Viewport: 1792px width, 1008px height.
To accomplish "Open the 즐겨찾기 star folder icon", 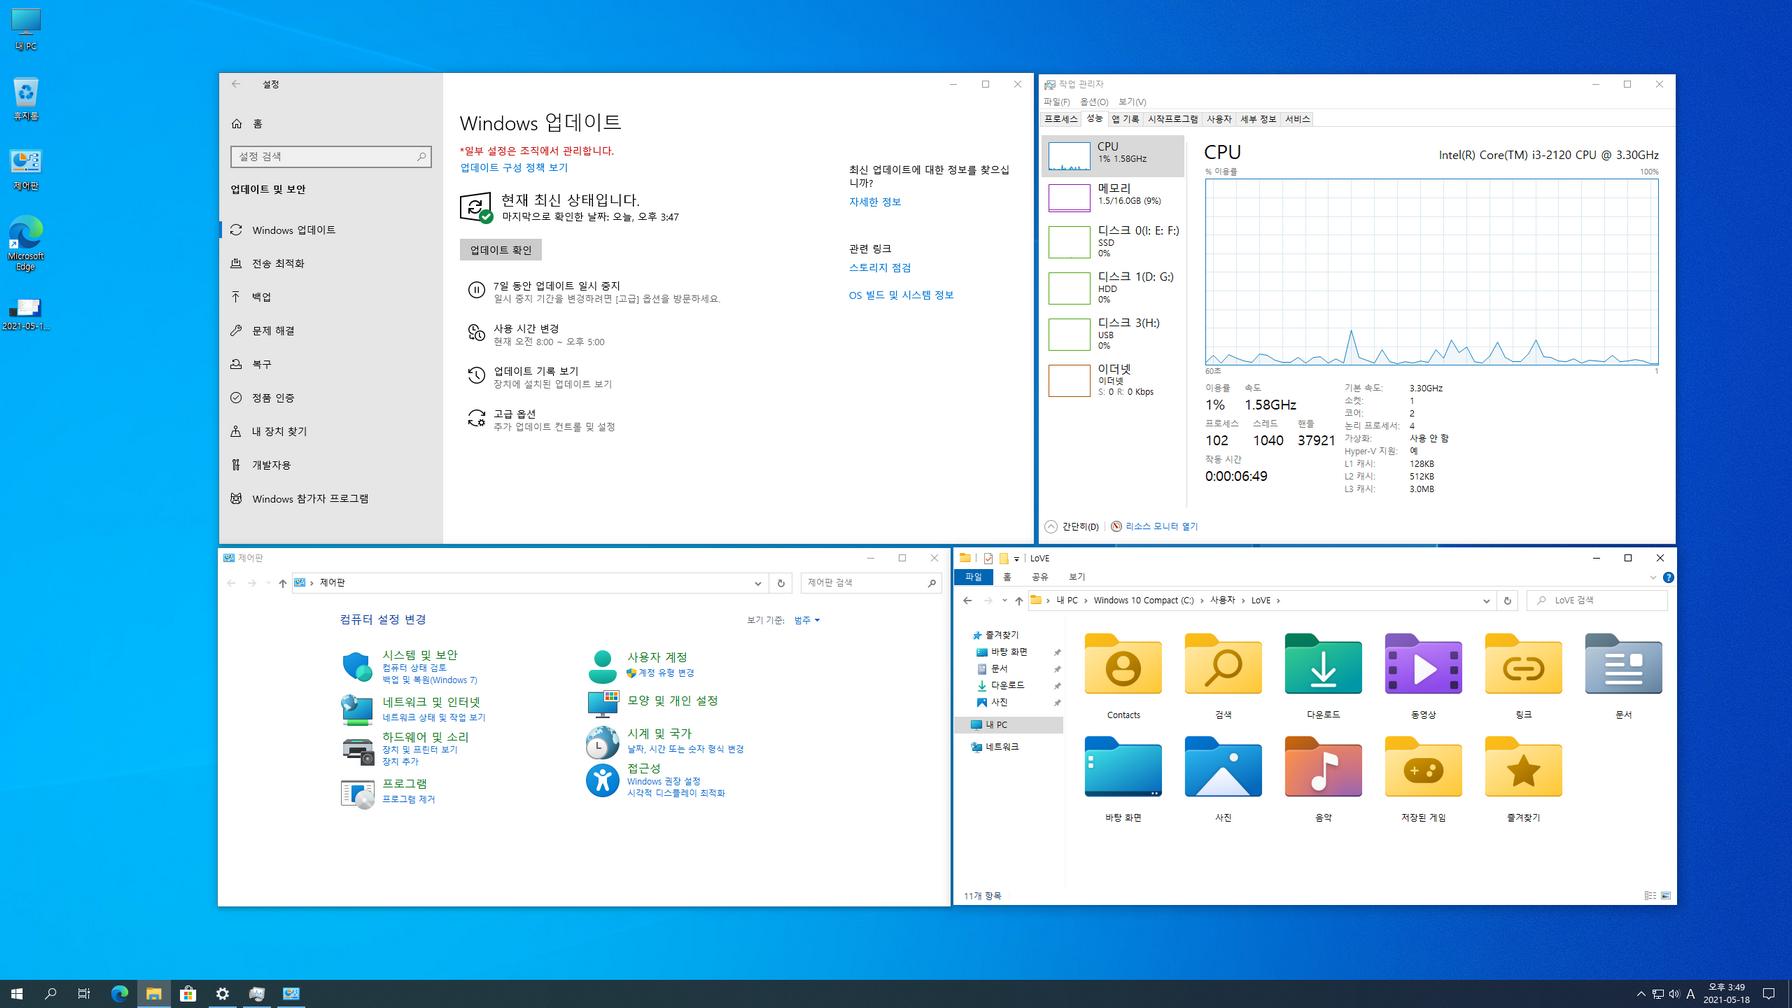I will (x=1523, y=767).
